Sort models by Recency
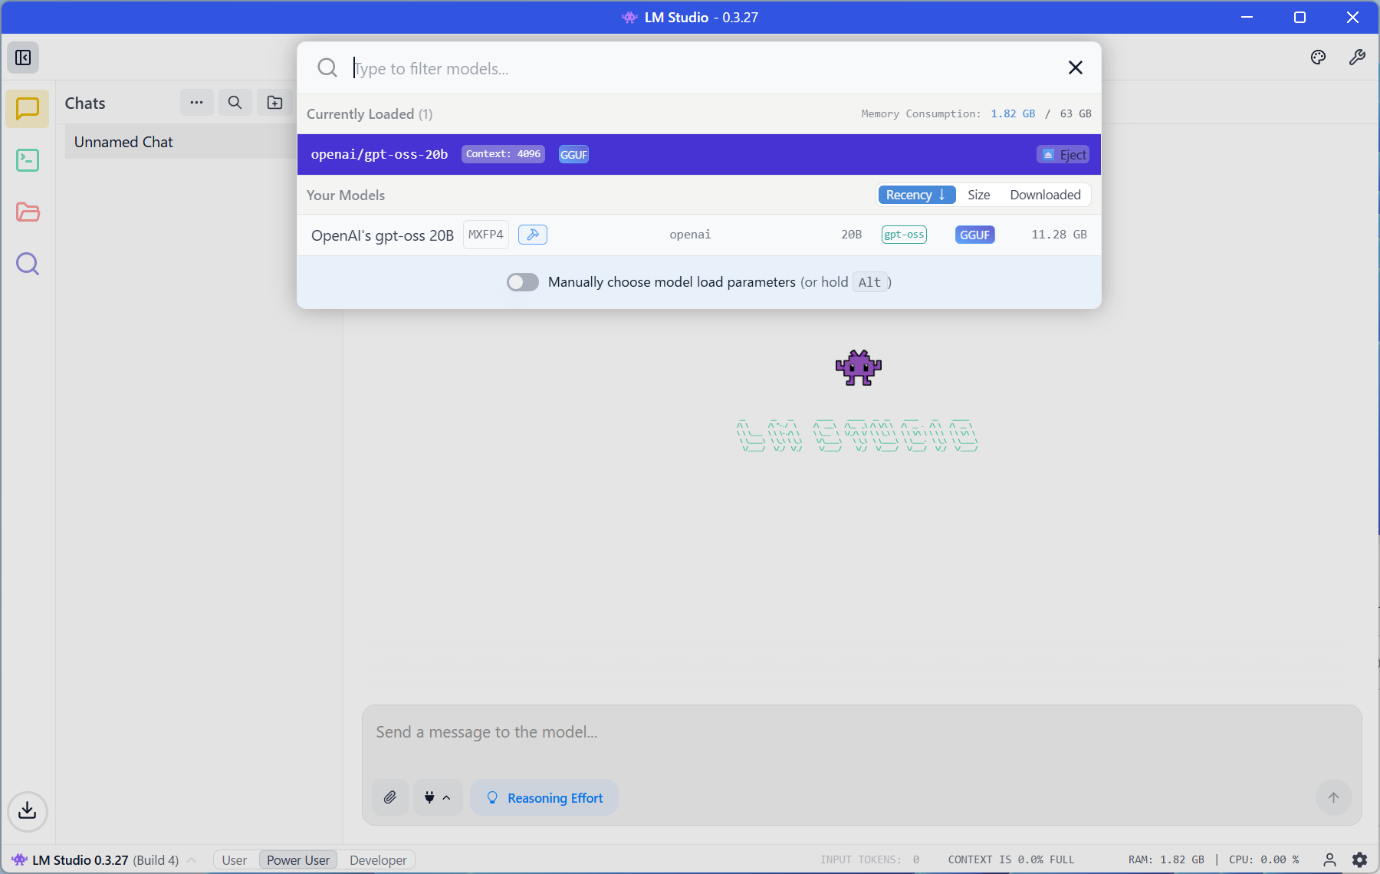The image size is (1380, 874). tap(917, 195)
